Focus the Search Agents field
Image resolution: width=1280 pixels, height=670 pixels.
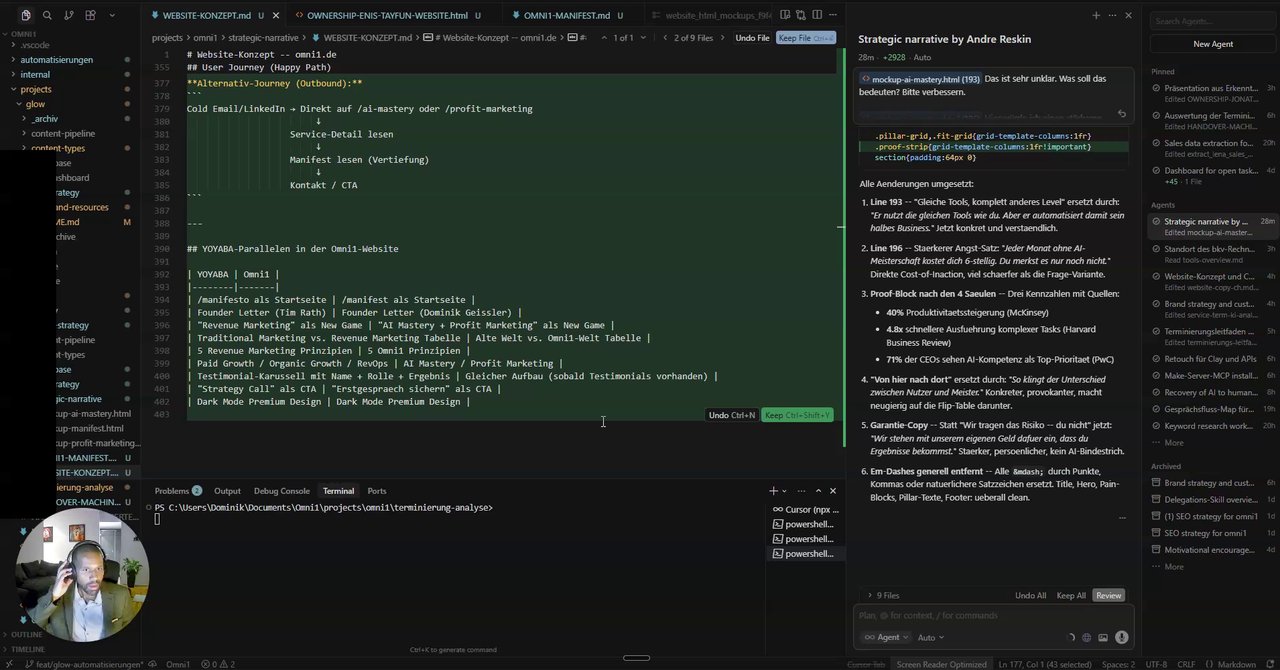[x=1213, y=21]
